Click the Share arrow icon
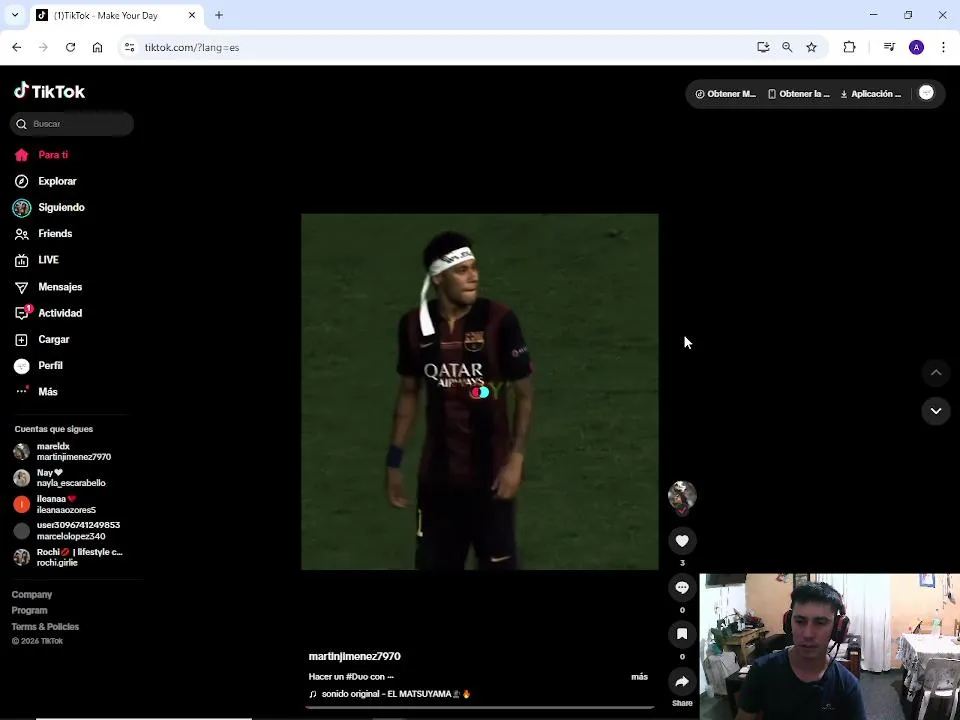This screenshot has height=720, width=960. click(682, 681)
